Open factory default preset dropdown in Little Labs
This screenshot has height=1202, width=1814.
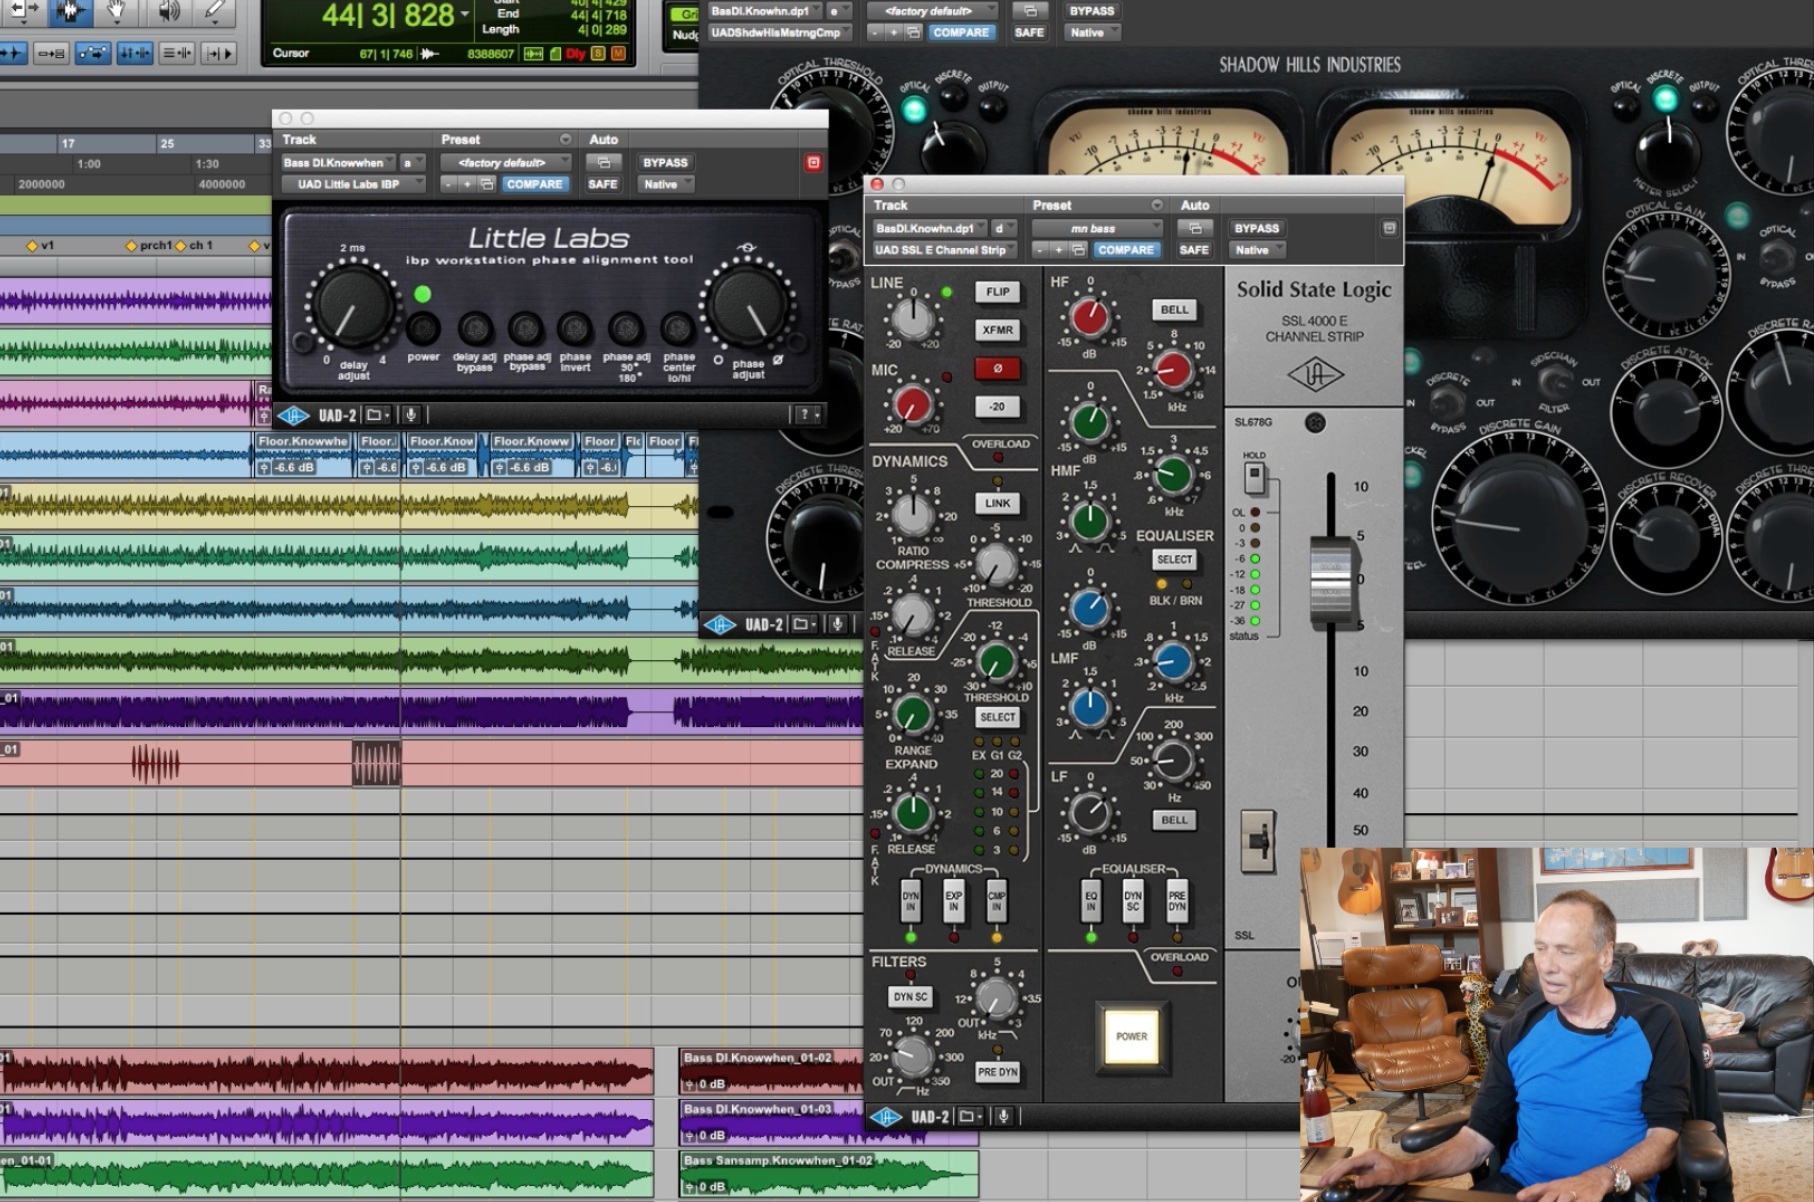[x=507, y=162]
